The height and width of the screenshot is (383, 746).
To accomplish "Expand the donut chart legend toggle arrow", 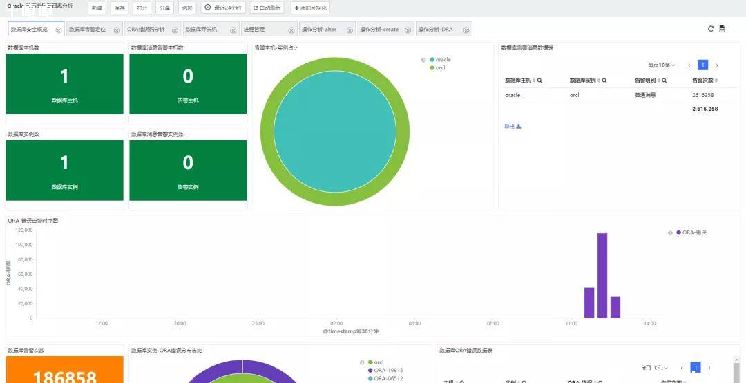I will coord(423,59).
